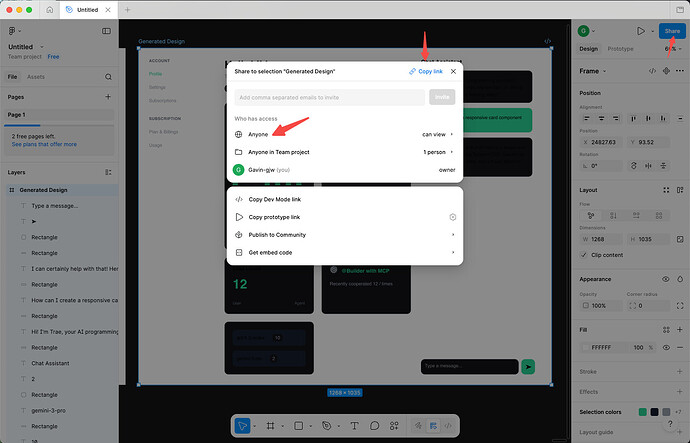
Task: Click the search icon in File panel
Action: [x=108, y=76]
